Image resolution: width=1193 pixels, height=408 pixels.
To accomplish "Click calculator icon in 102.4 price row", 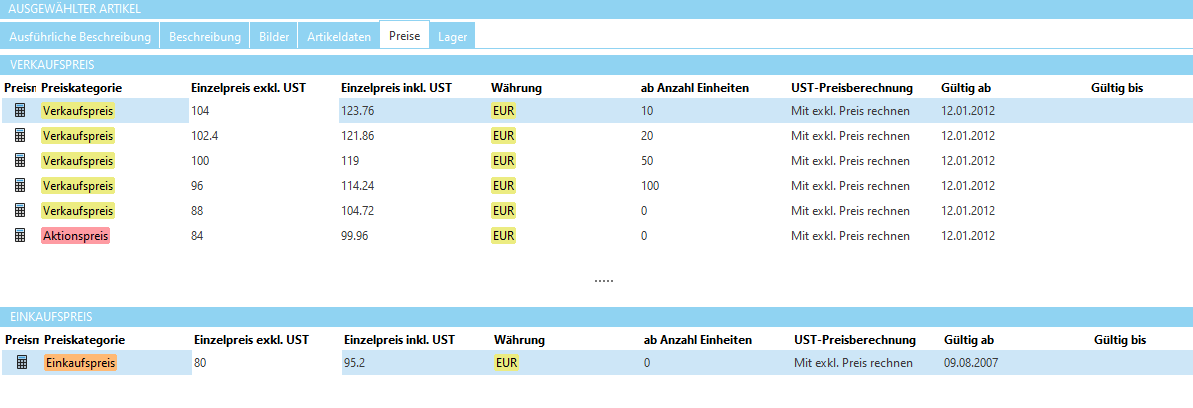I will pos(20,136).
